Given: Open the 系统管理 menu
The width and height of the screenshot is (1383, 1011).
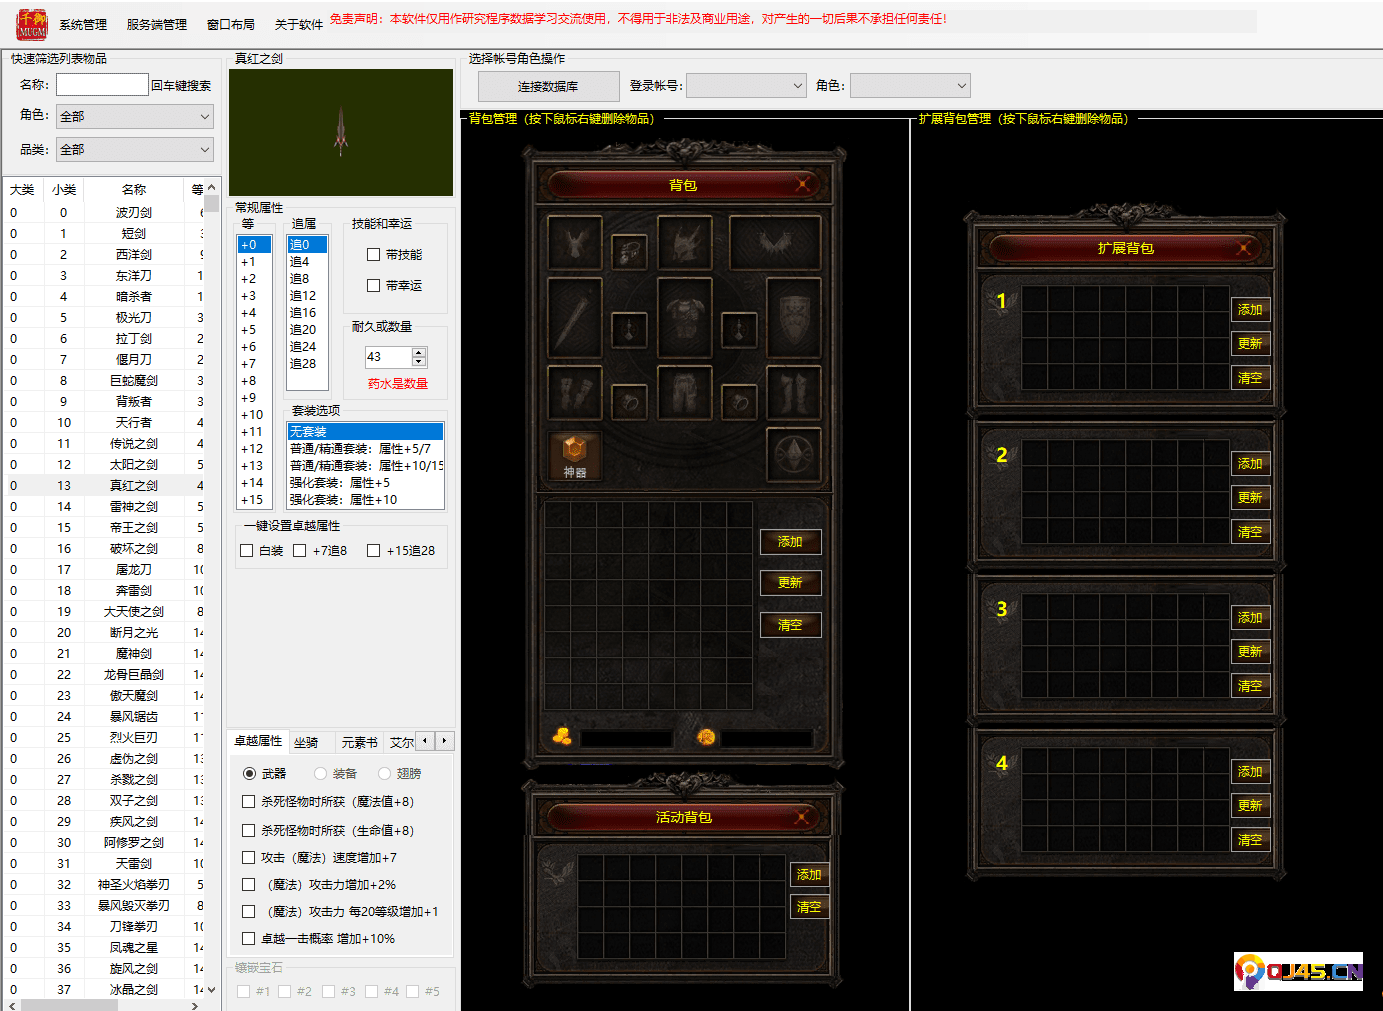Looking at the screenshot, I should coord(83,25).
